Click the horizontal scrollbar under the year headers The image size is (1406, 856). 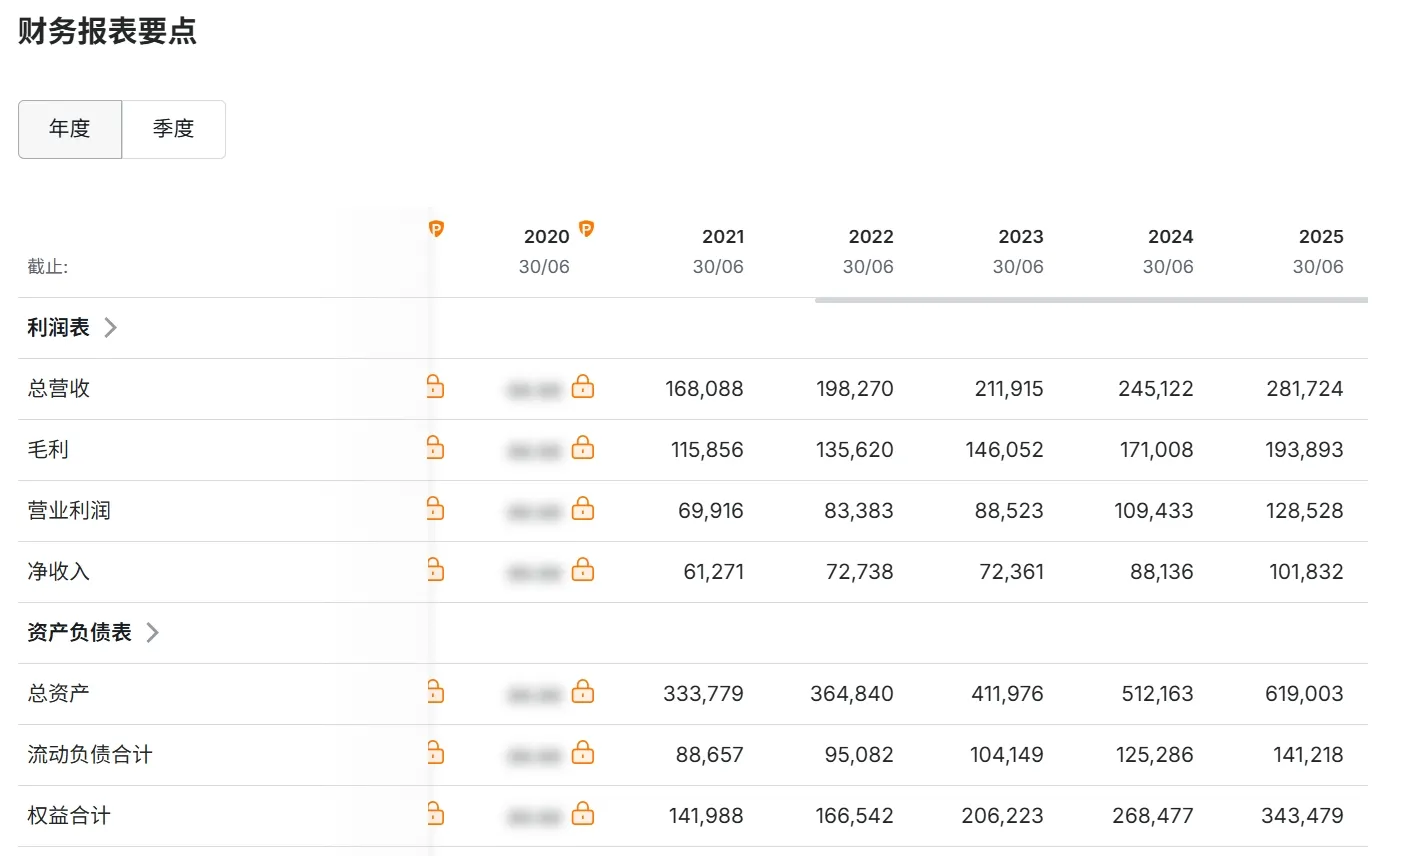pos(1090,299)
